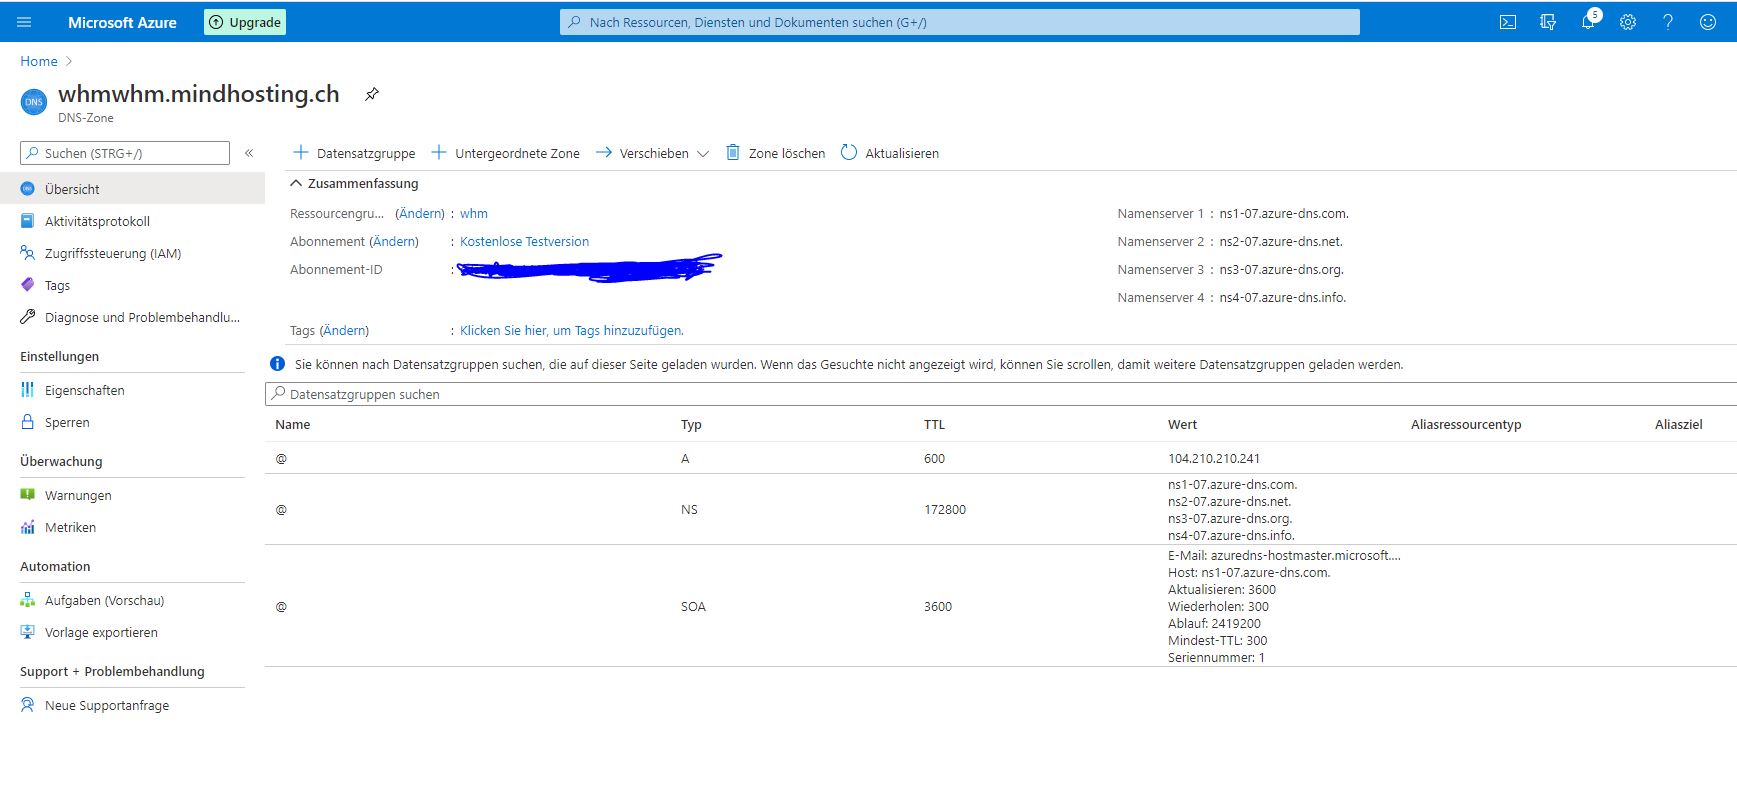Screen dimensions: 1737x800
Task: Sort by TTL column header
Action: 934,425
